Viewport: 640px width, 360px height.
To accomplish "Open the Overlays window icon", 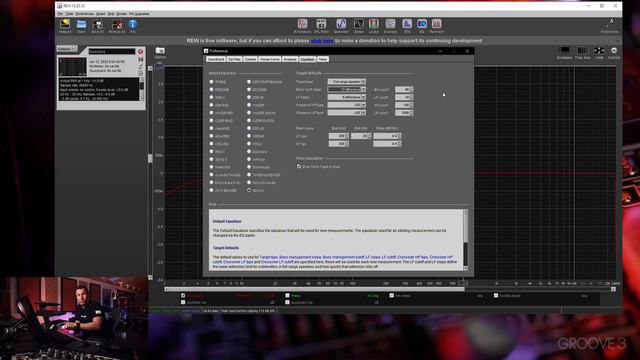I will (390, 24).
